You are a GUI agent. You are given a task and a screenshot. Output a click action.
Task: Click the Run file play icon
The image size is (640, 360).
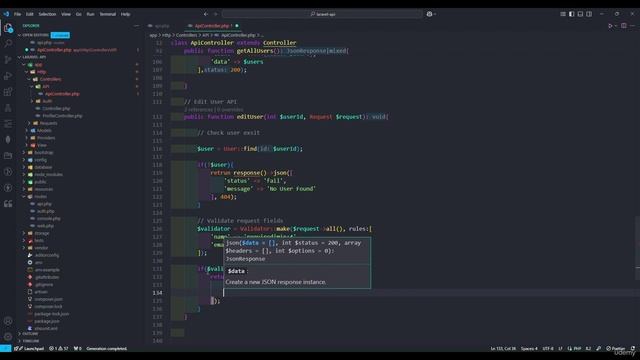tap(611, 26)
